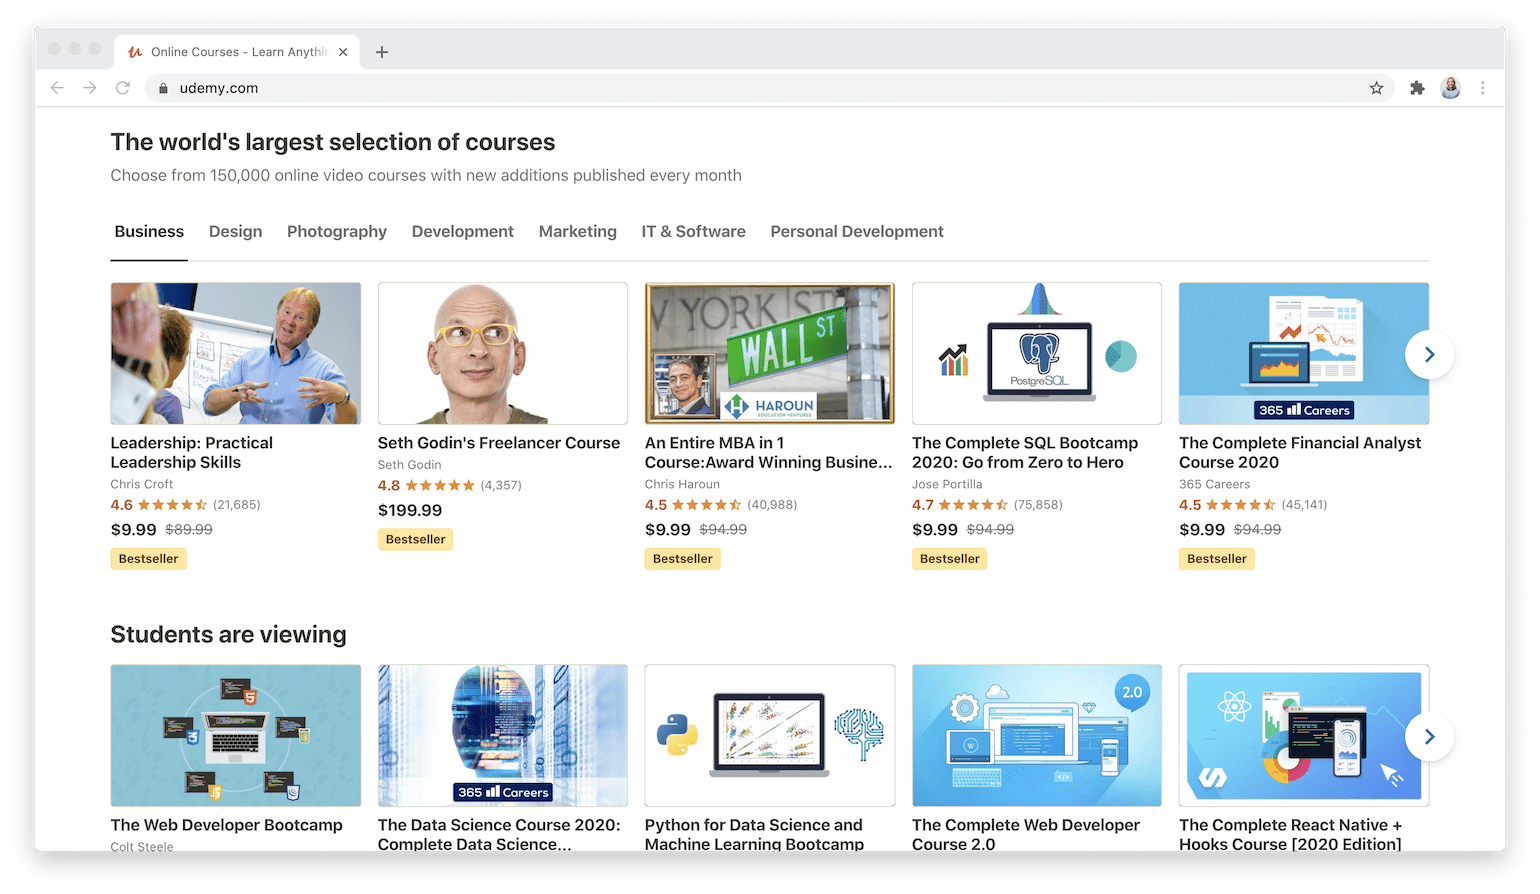1540x894 pixels.
Task: Click the Udemy favicon on the tab
Action: 135,52
